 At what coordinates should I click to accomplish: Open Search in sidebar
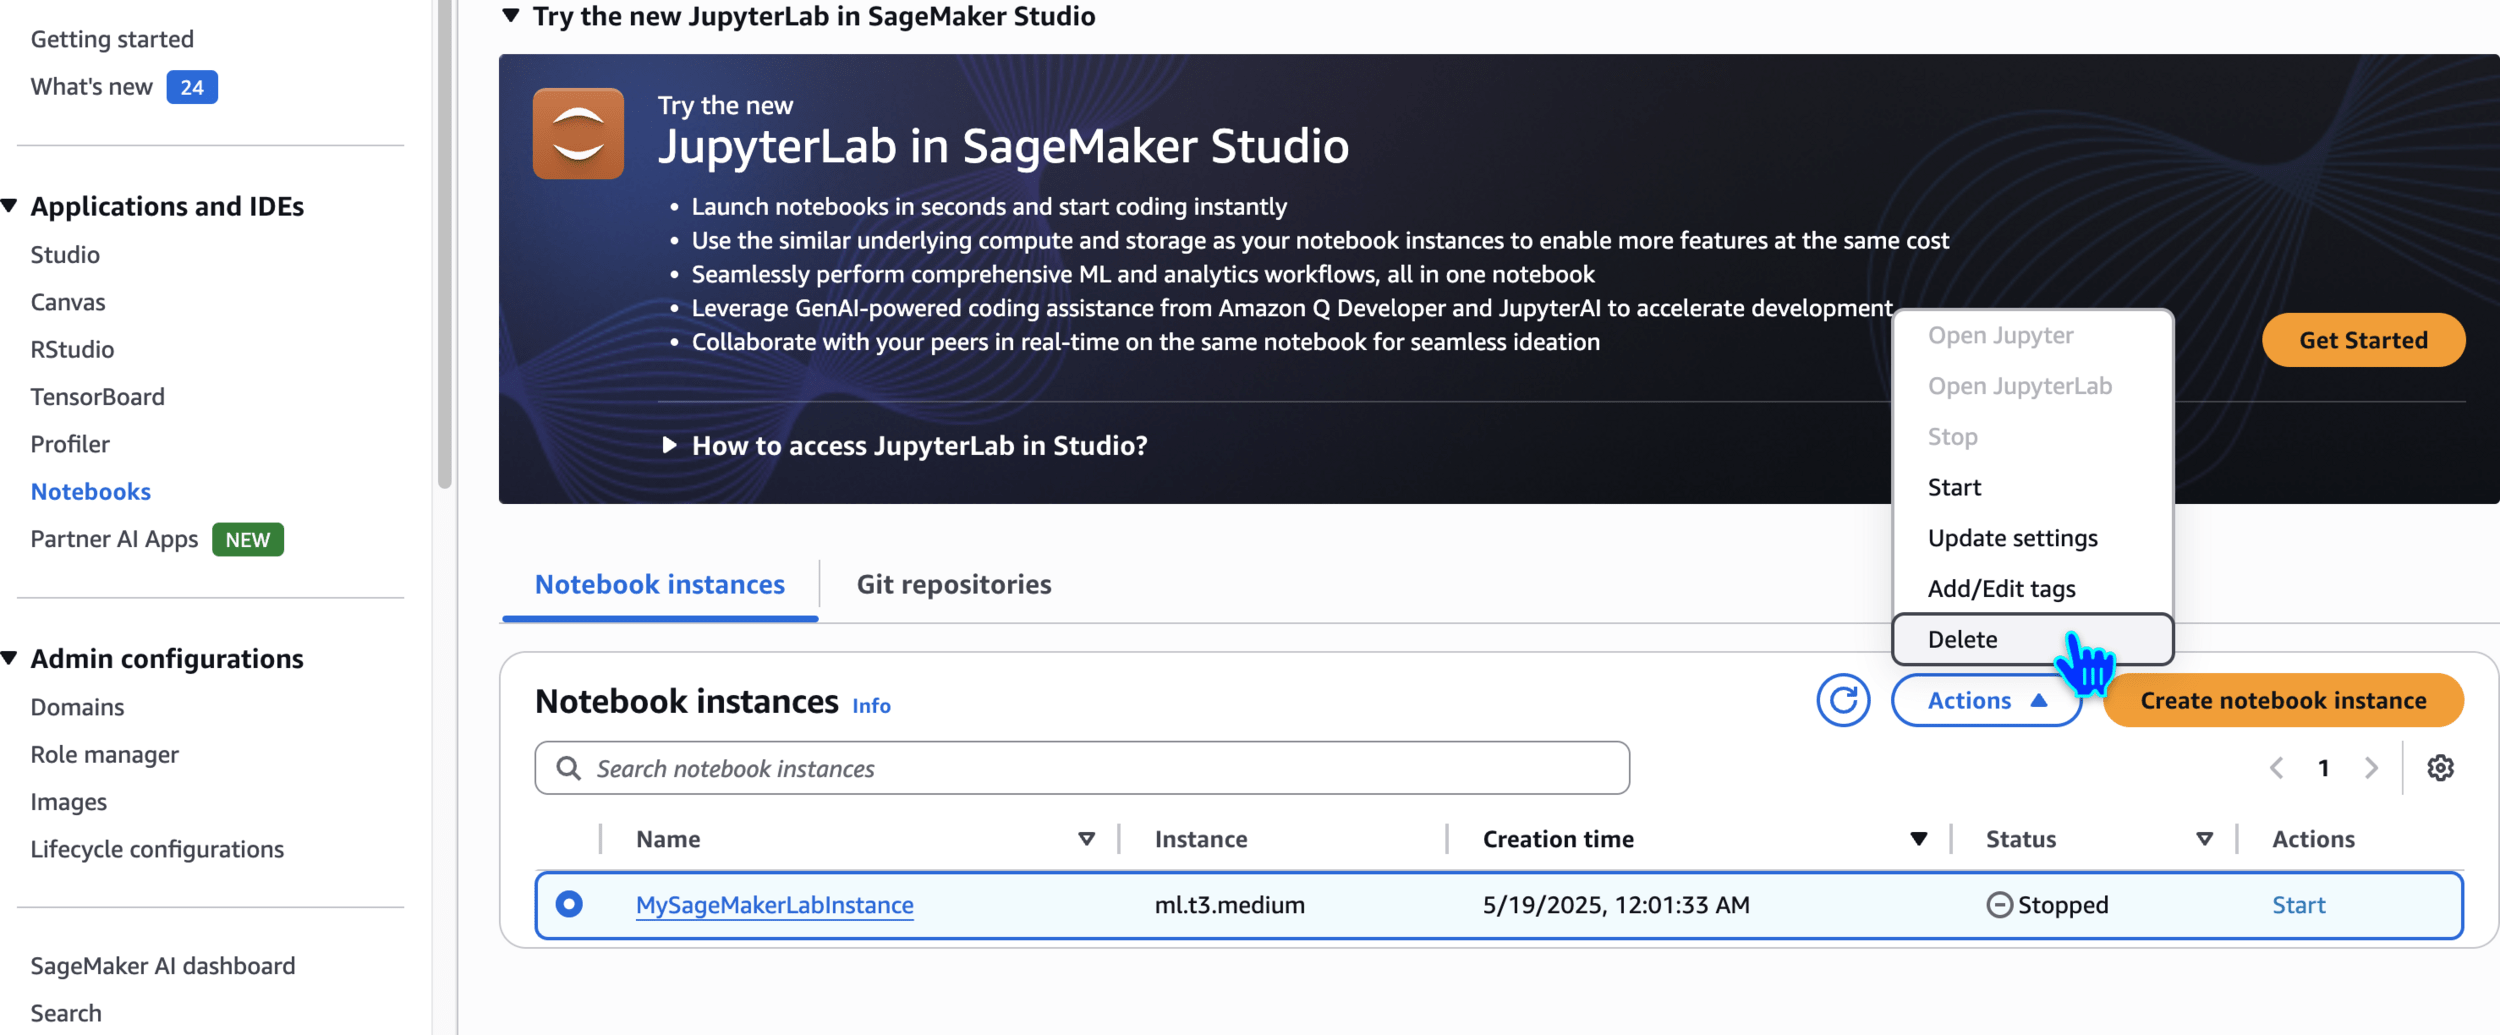(66, 1013)
